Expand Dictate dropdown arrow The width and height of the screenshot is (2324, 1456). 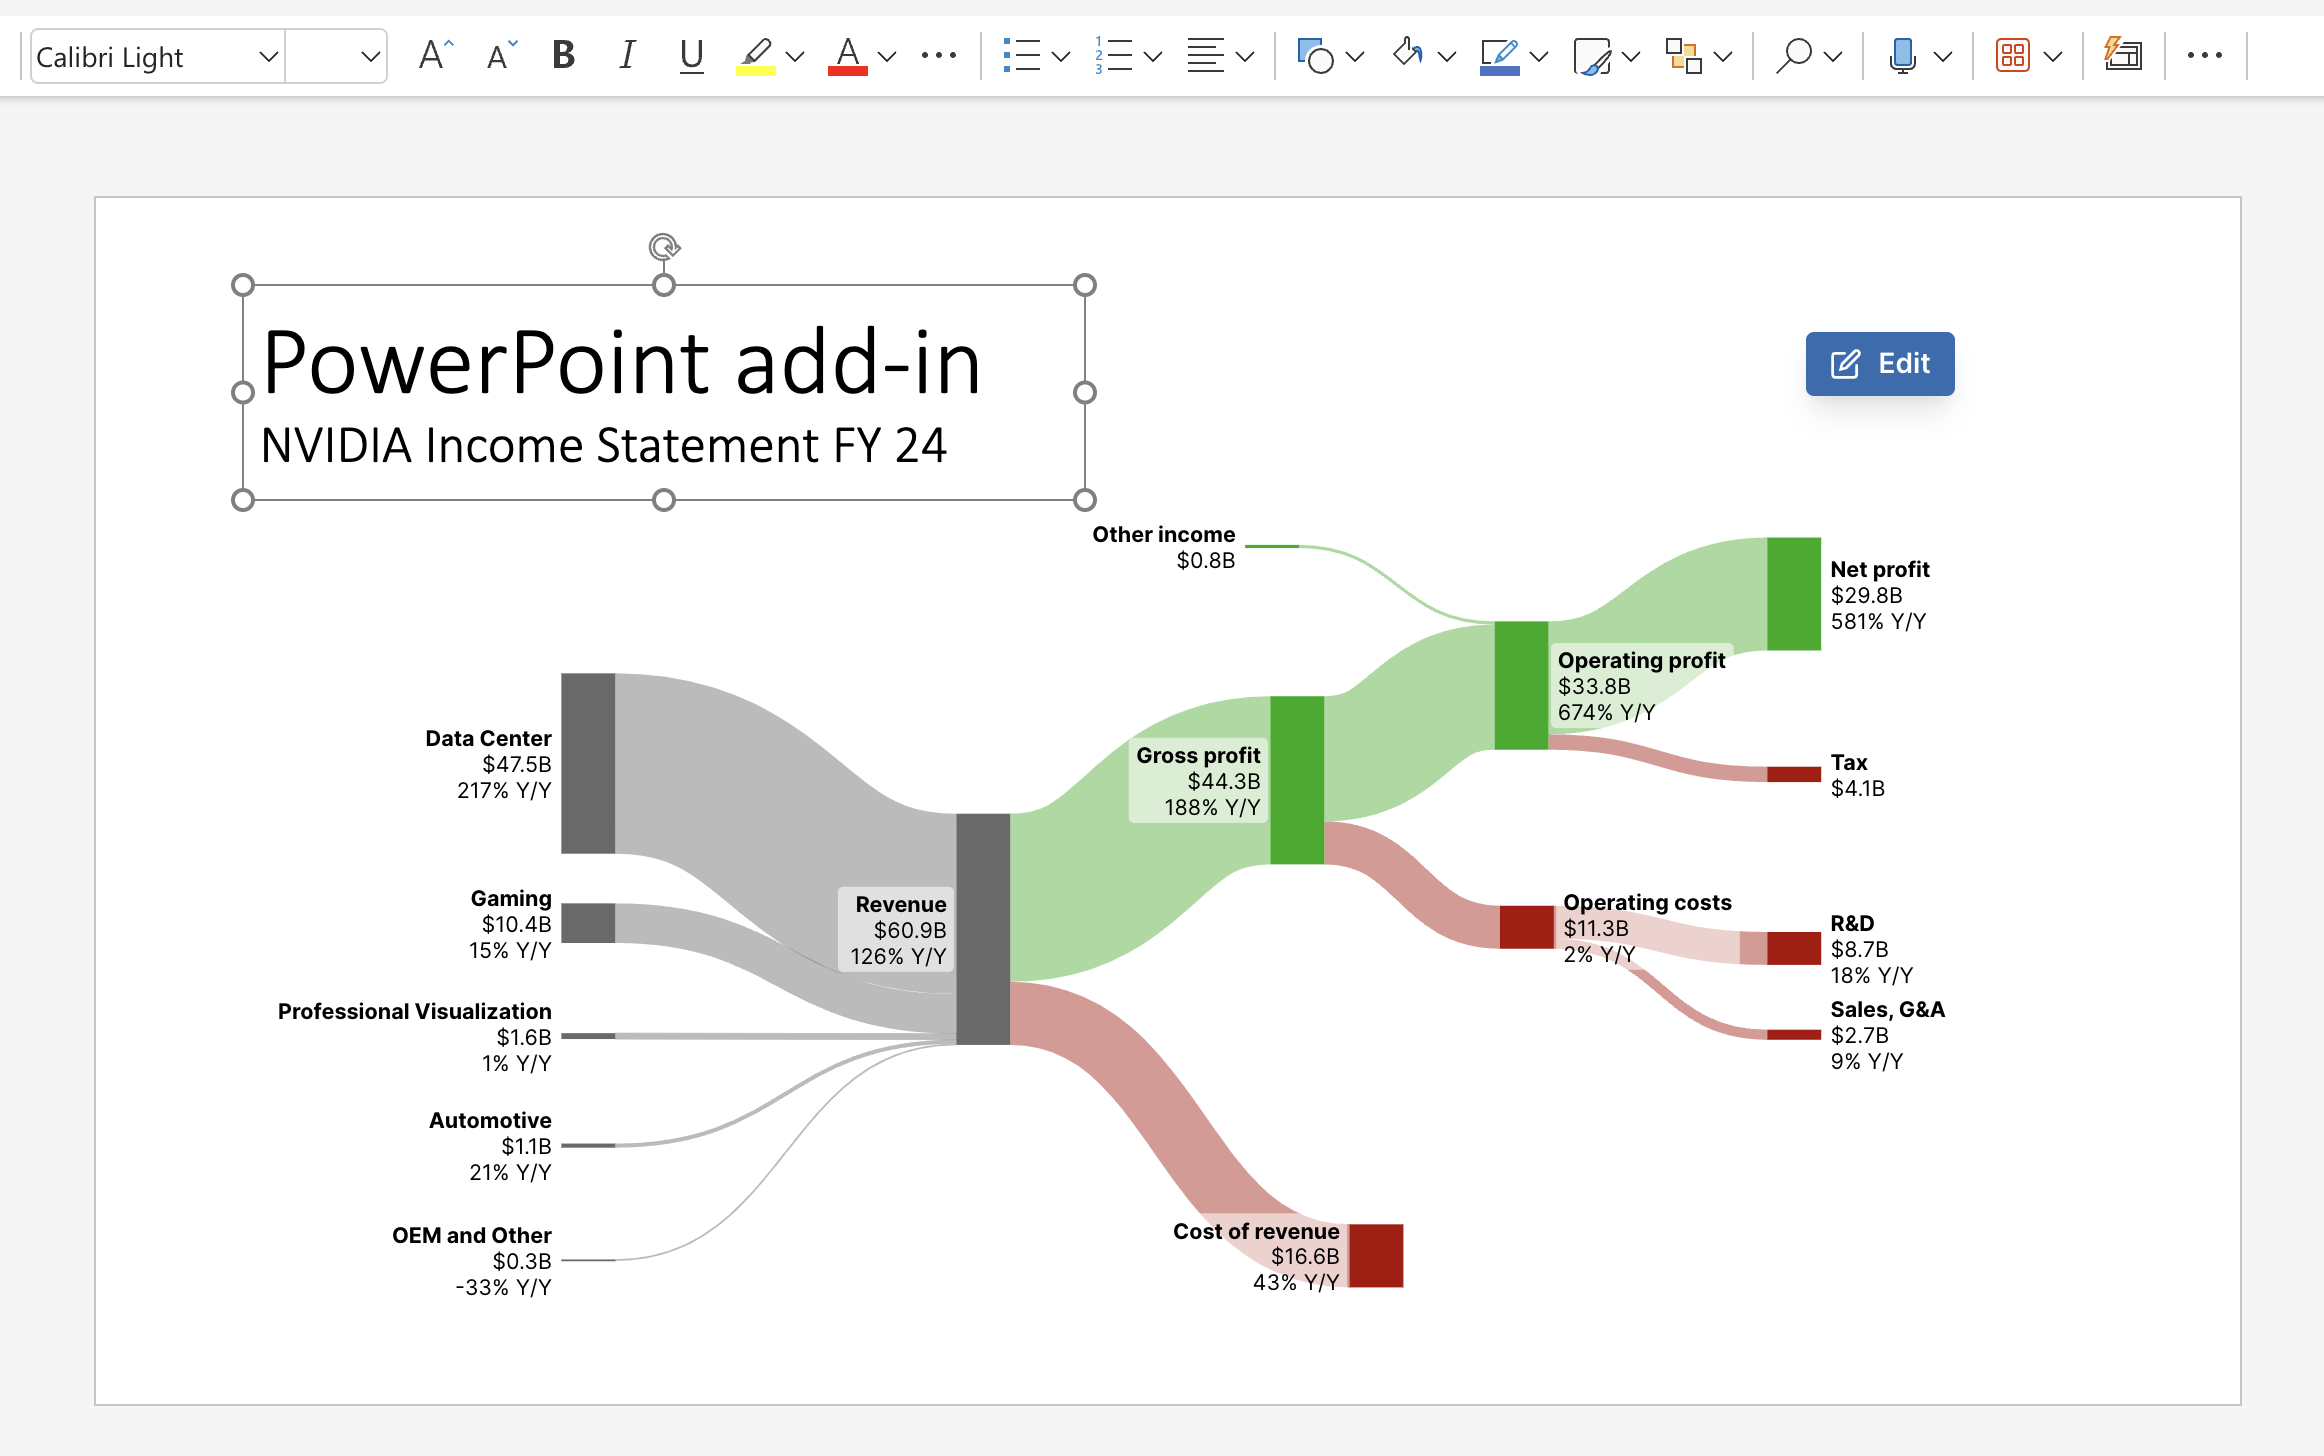click(1944, 57)
